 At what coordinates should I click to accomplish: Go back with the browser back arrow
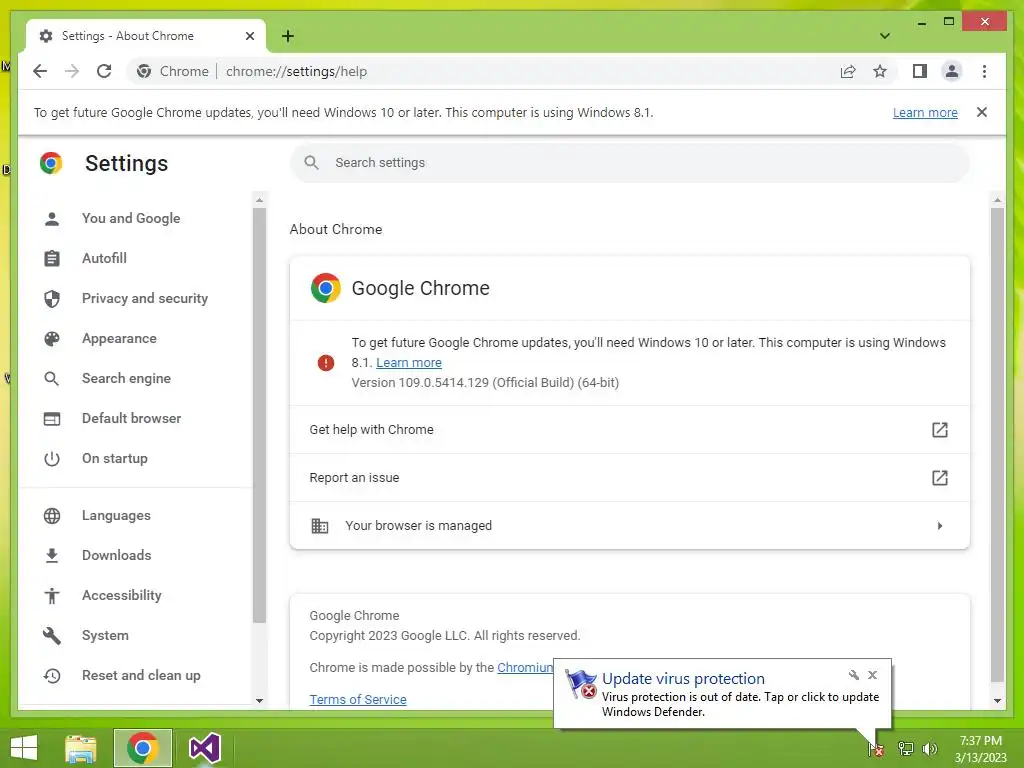click(40, 71)
